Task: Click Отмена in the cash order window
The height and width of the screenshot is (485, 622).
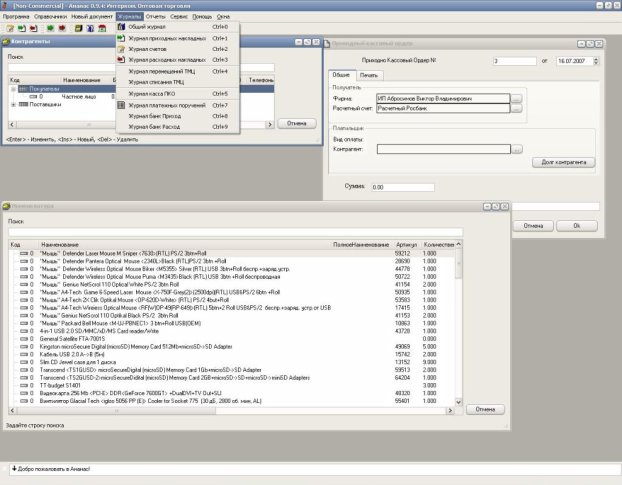Action: pyautogui.click(x=533, y=226)
